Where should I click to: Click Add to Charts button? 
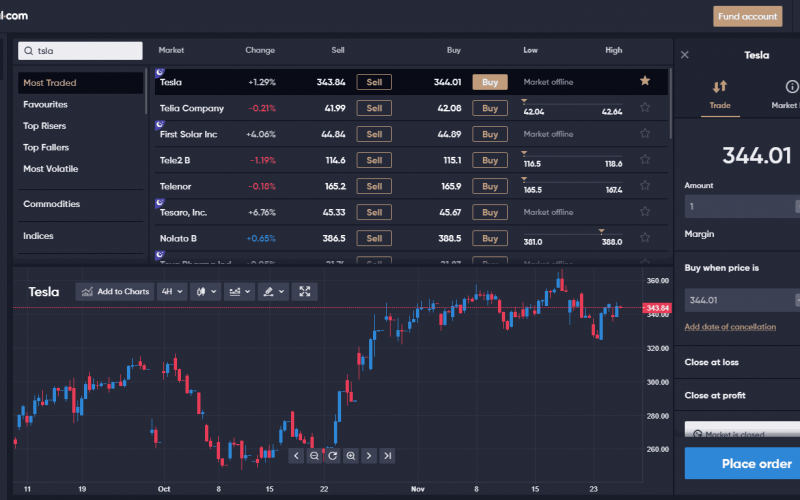coord(115,292)
